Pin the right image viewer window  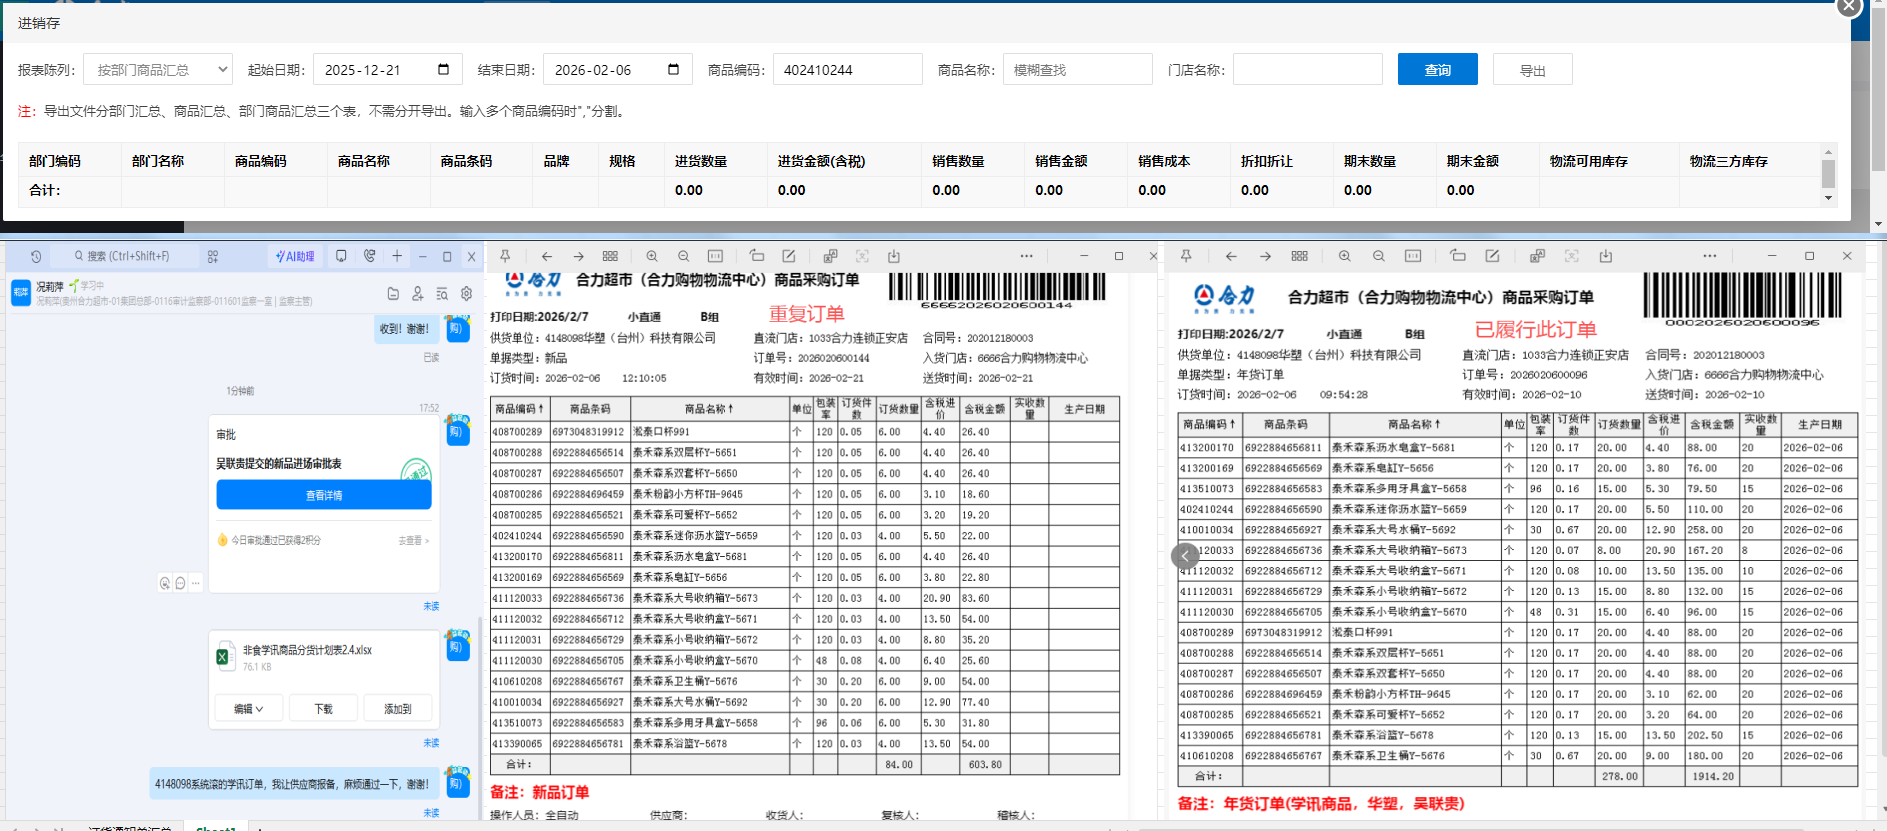coord(1186,257)
